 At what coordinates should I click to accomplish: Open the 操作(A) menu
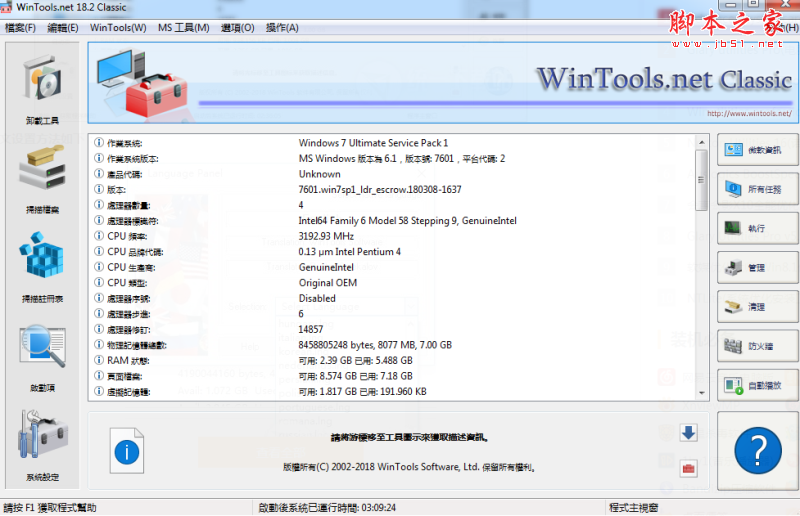282,28
